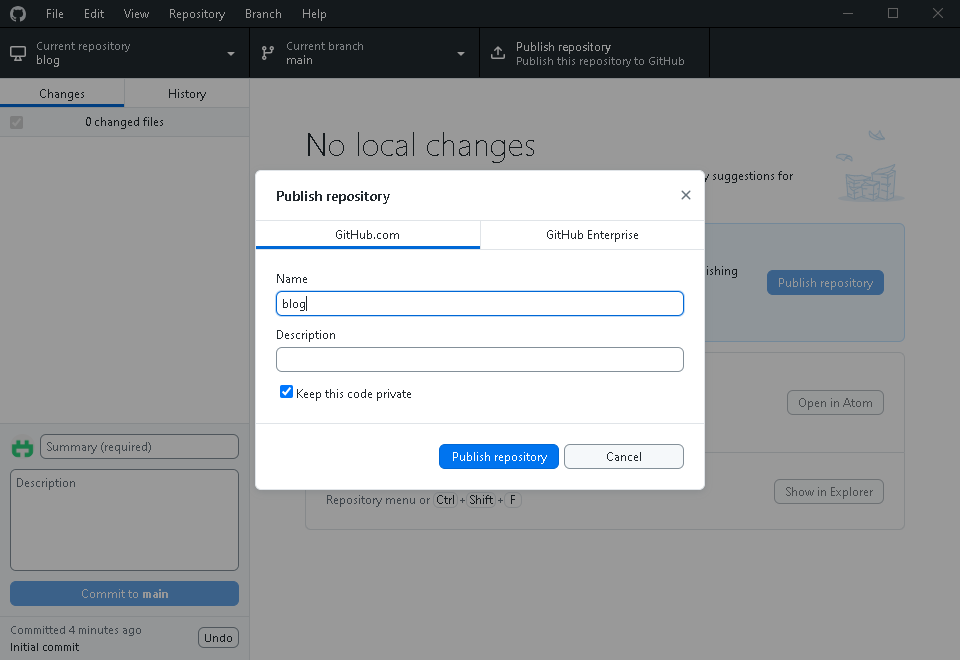Uncheck Keep this code private
This screenshot has height=660, width=960.
[x=287, y=393]
